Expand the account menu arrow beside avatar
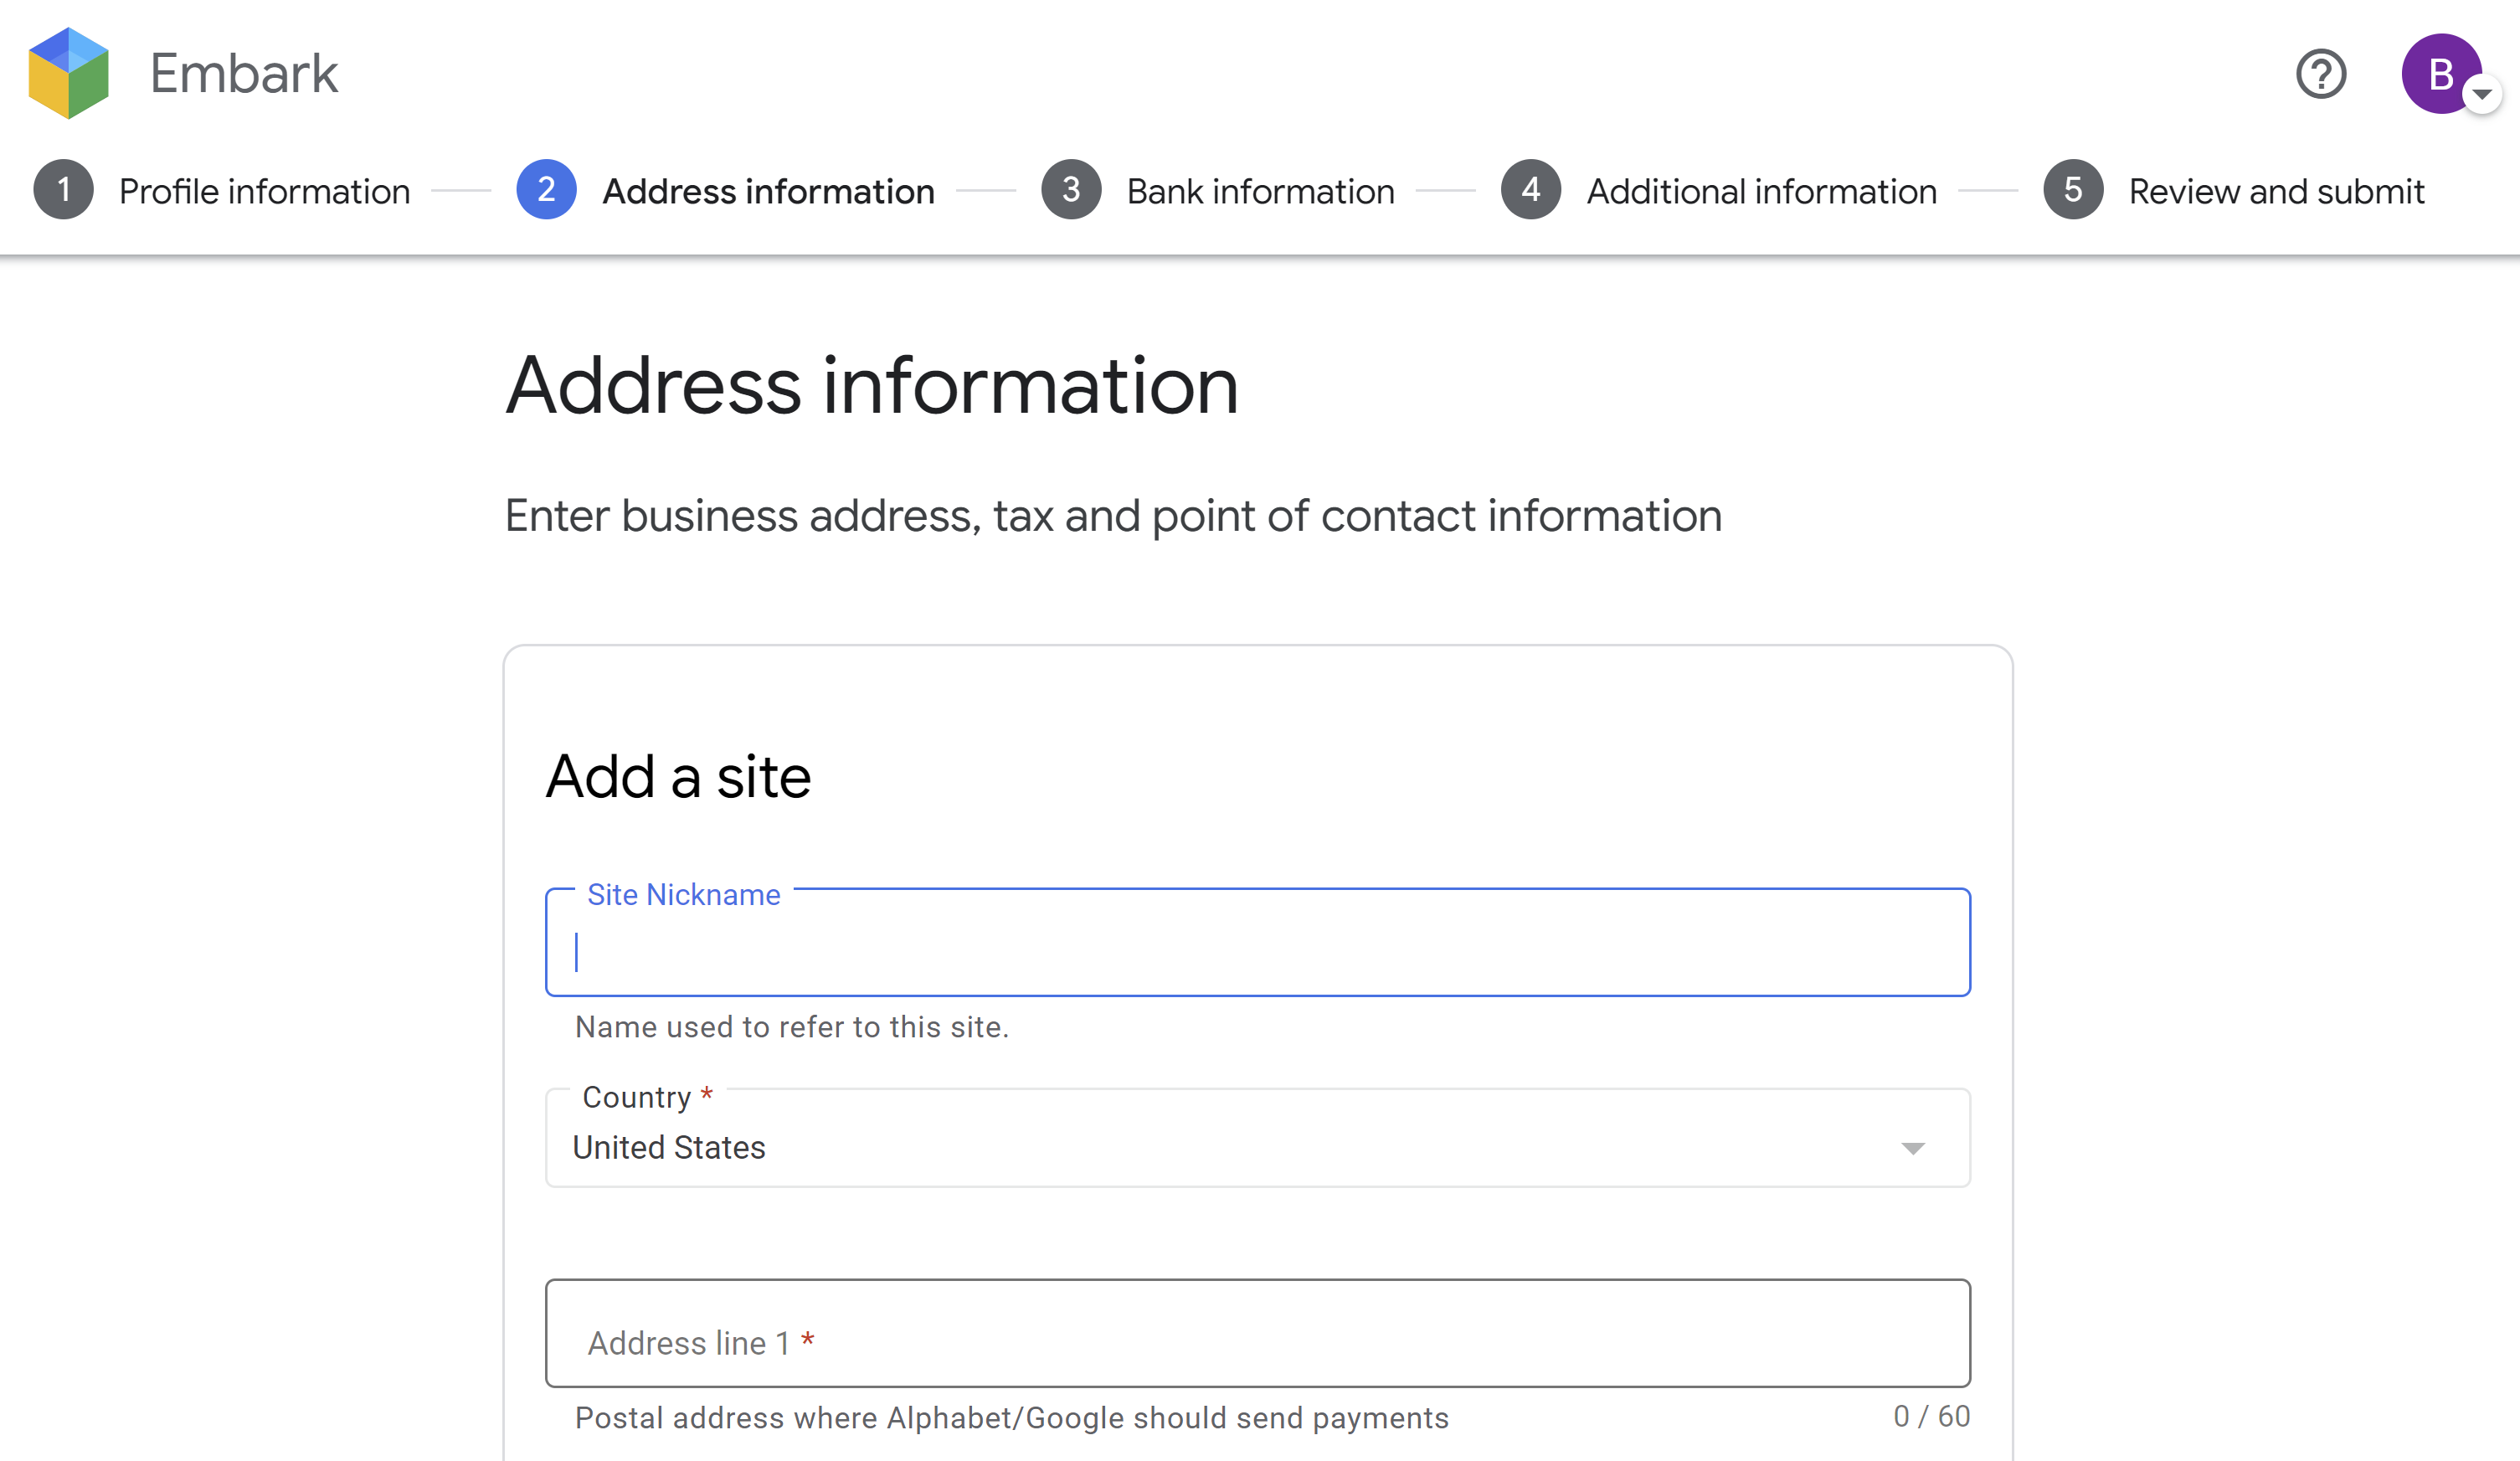The image size is (2520, 1461). [x=2482, y=95]
